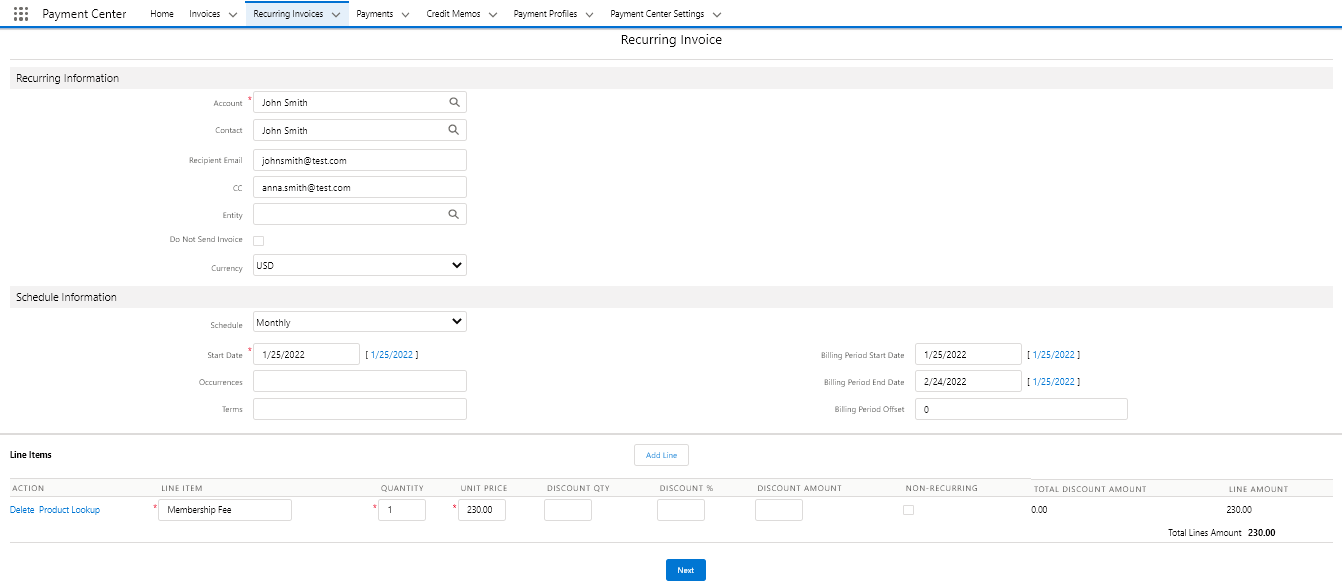Click the date link beside Start Date
1342x585 pixels.
point(392,354)
